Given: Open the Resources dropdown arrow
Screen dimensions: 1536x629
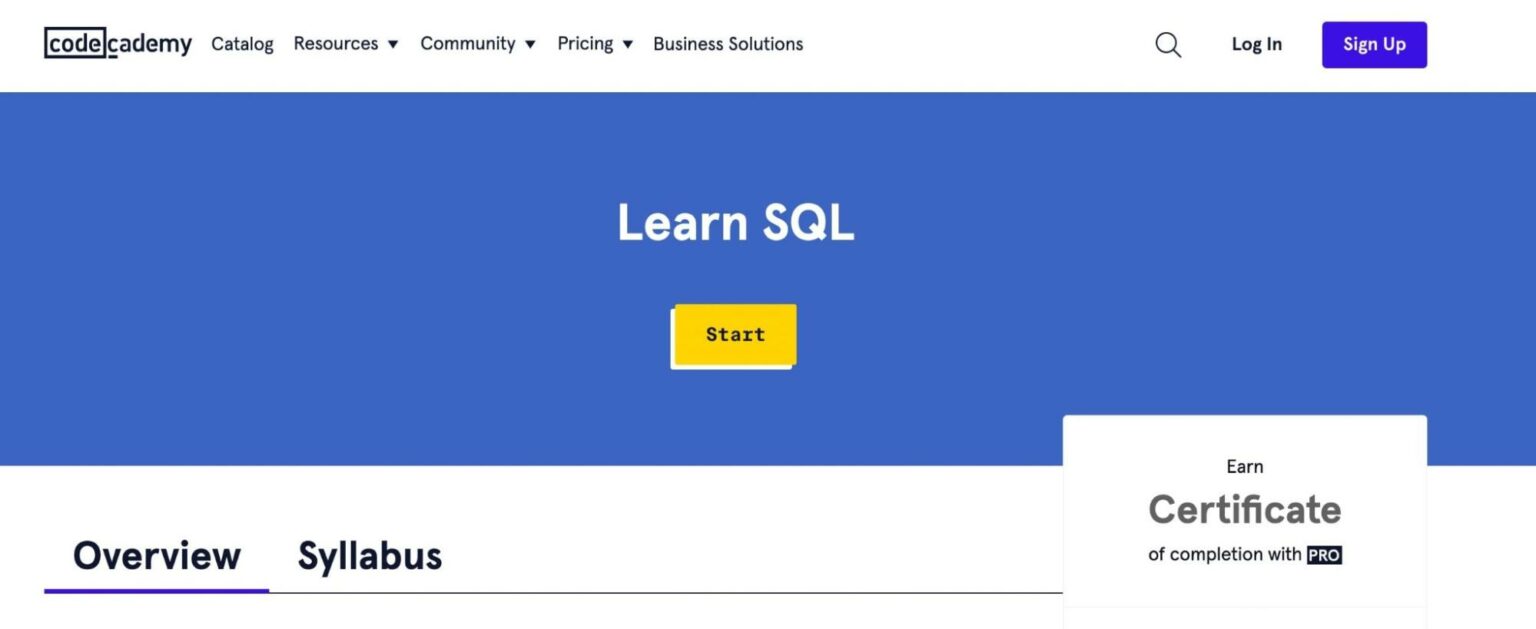Looking at the screenshot, I should (392, 44).
